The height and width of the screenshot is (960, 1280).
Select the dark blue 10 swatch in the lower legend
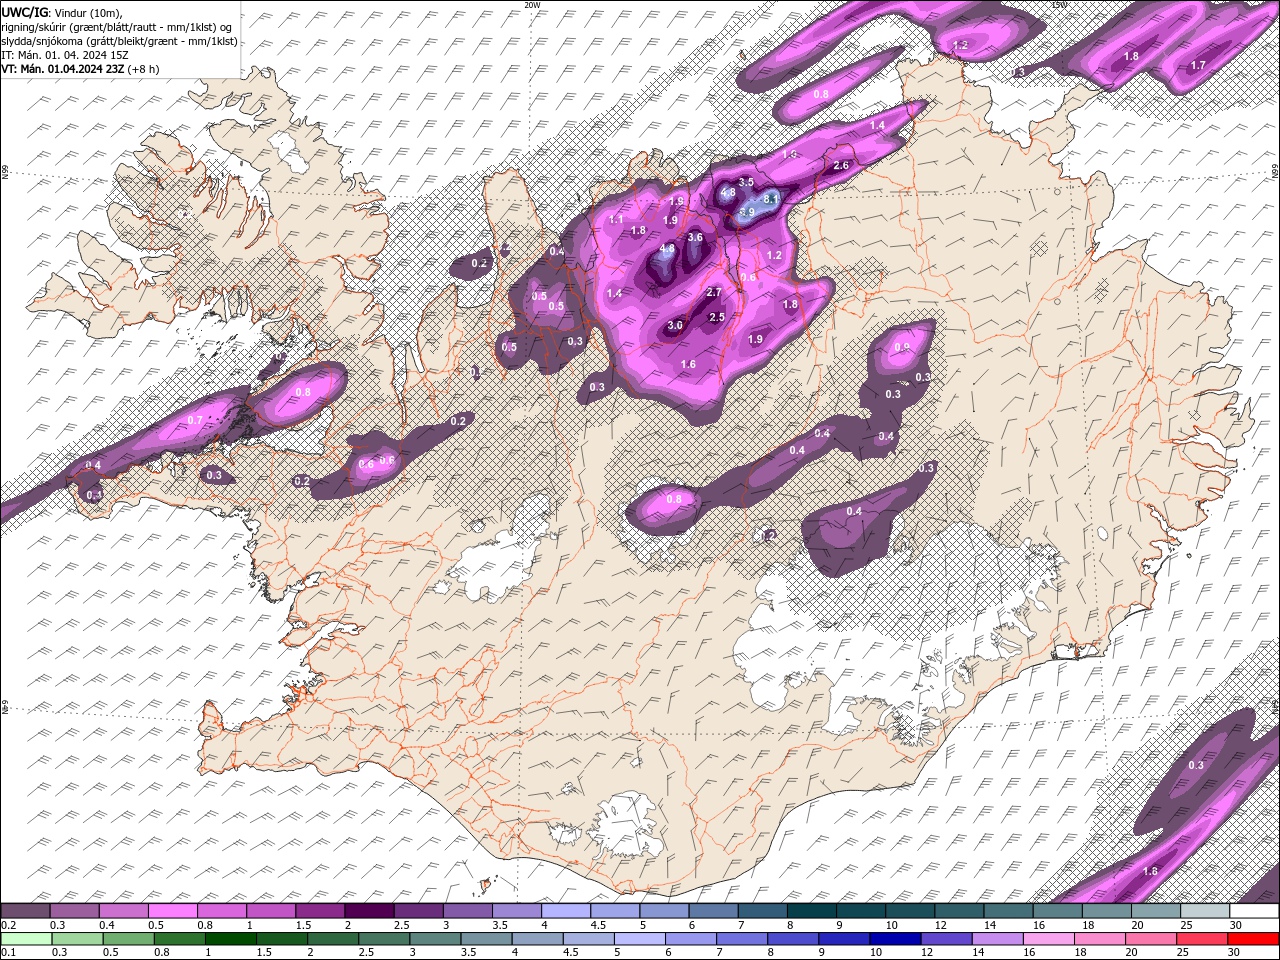coord(893,939)
